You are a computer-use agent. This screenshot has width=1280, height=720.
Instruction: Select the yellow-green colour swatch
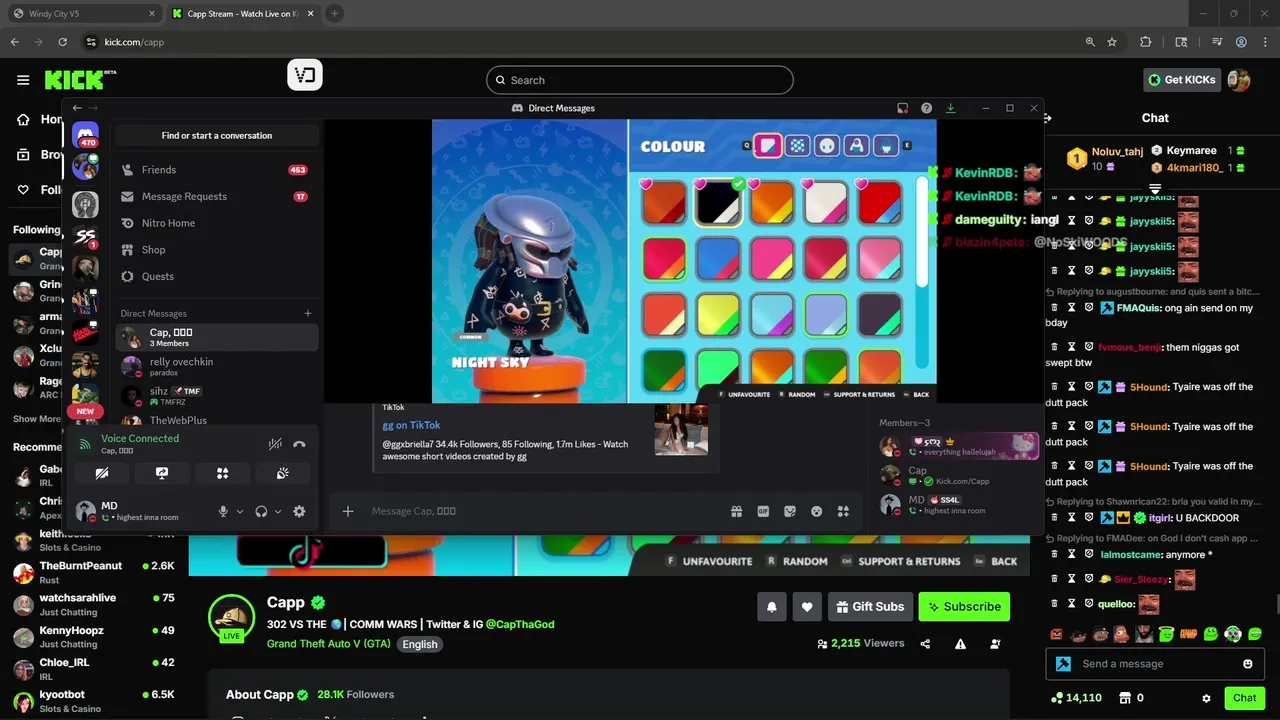717,313
